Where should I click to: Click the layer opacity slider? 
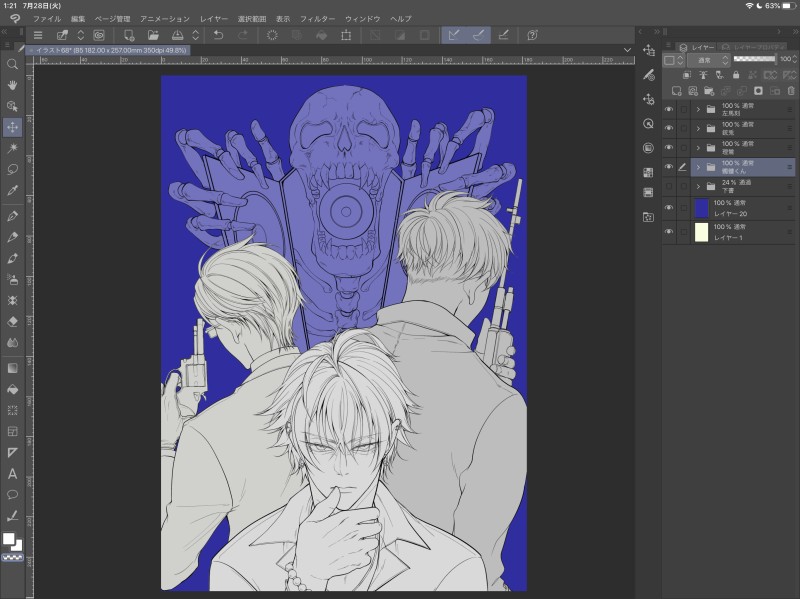(x=755, y=59)
